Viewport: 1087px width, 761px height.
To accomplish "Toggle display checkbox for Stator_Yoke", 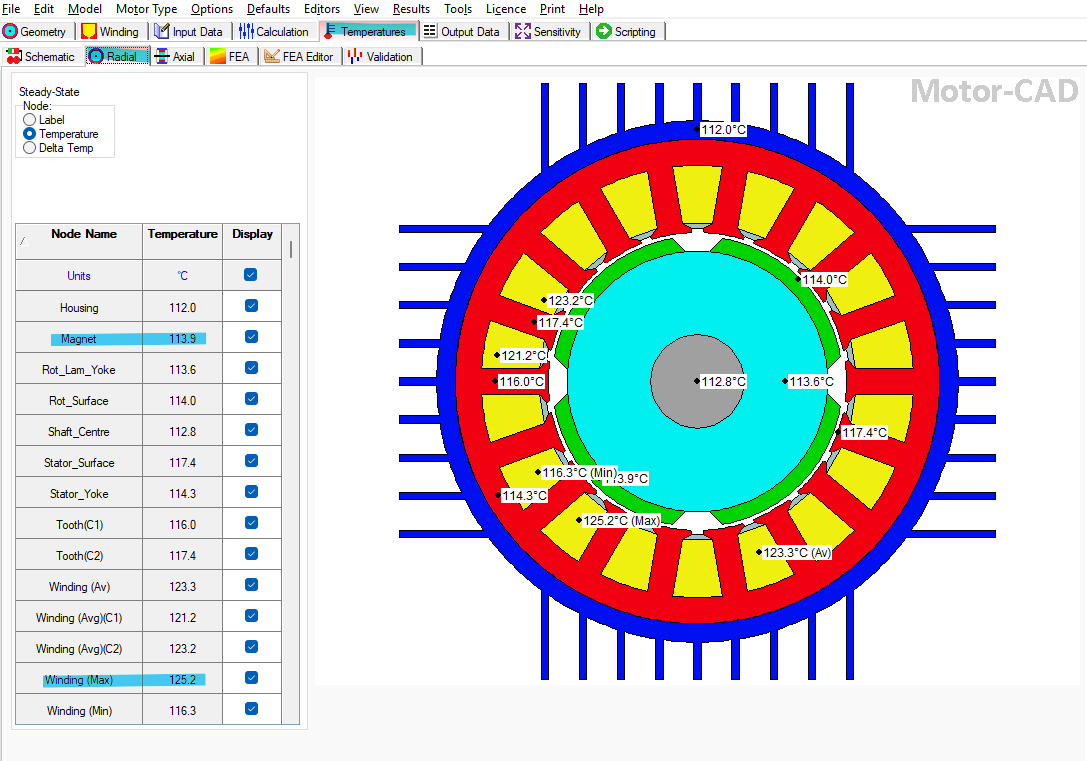I will [252, 492].
